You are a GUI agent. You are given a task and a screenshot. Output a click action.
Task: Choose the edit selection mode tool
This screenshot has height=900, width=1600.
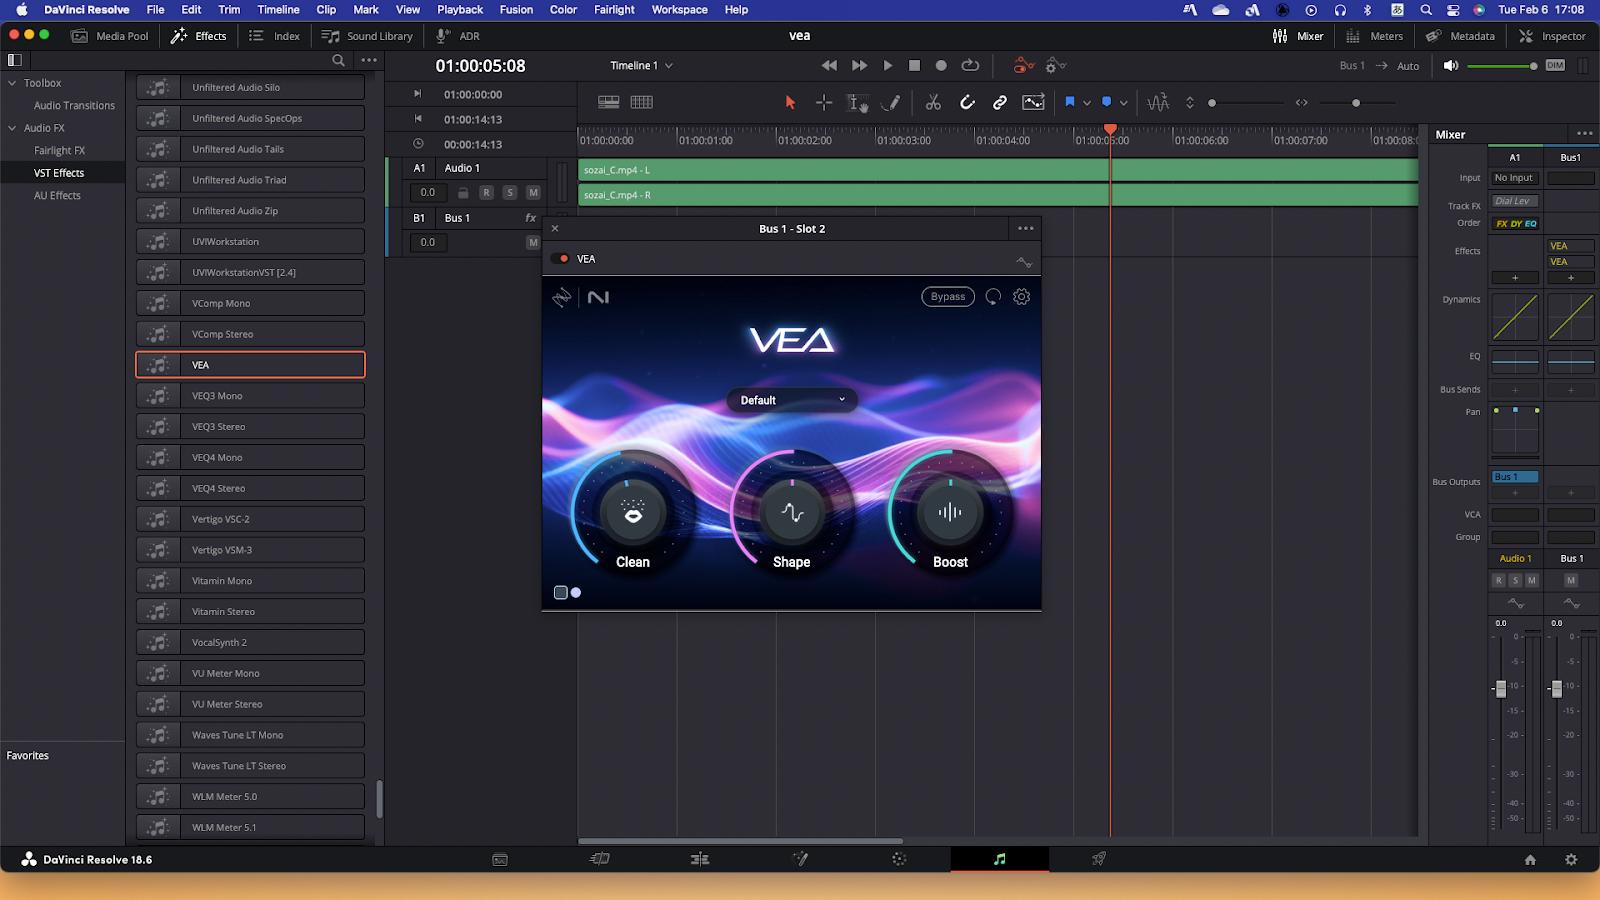[x=857, y=102]
